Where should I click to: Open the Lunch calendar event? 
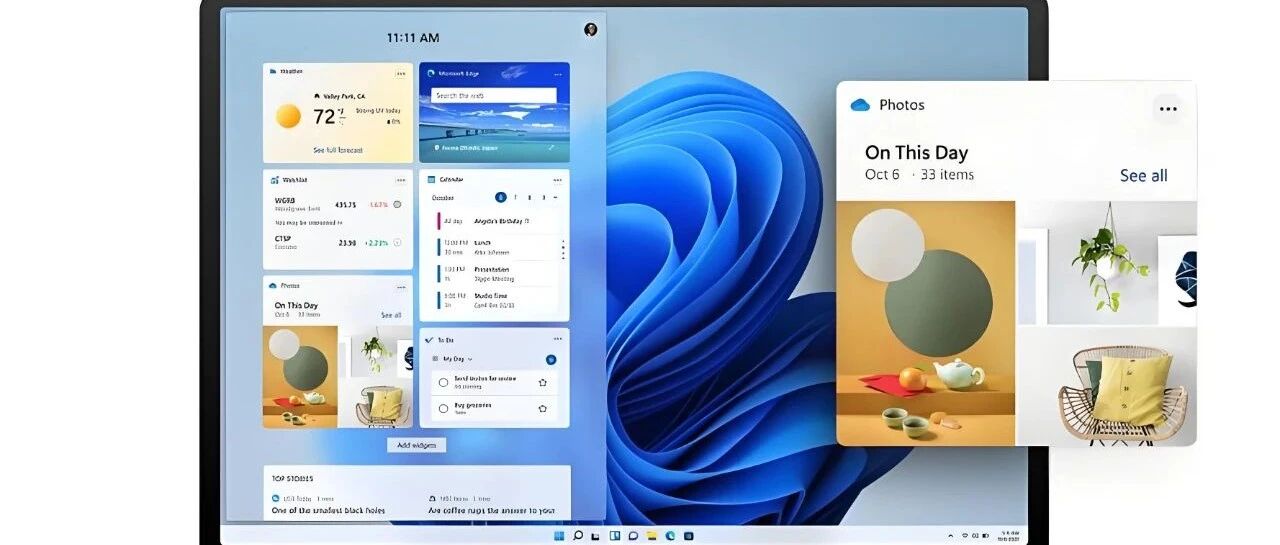(496, 248)
